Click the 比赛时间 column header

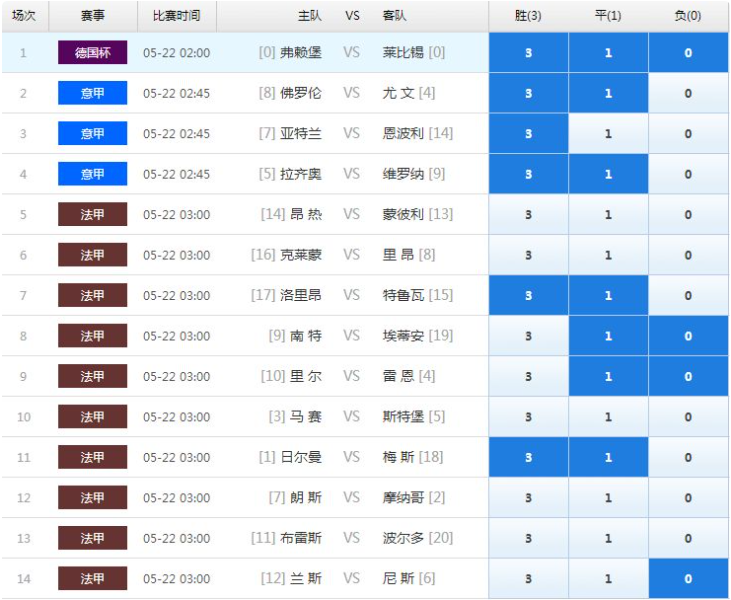point(177,16)
